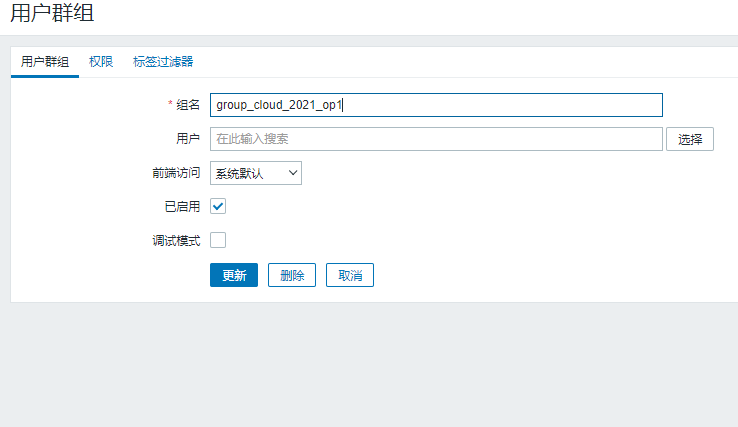The height and width of the screenshot is (427, 738).
Task: Click the 已启用 label text
Action: (x=181, y=206)
